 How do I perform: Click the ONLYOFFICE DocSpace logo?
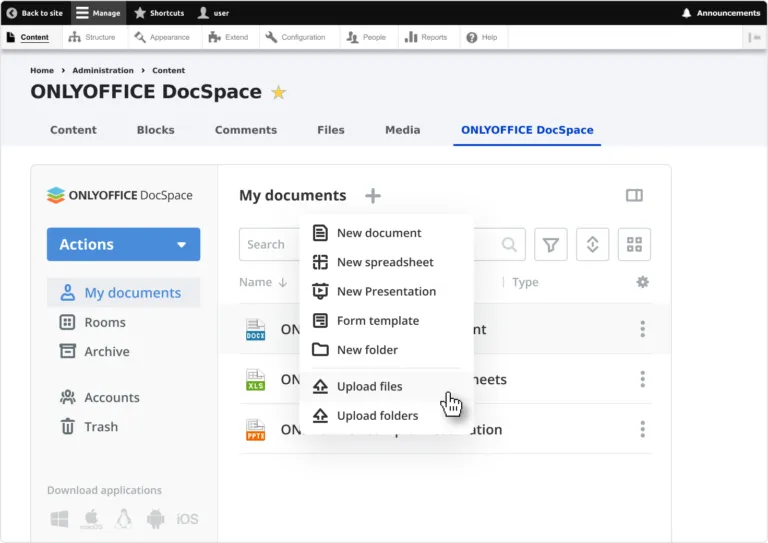point(120,195)
